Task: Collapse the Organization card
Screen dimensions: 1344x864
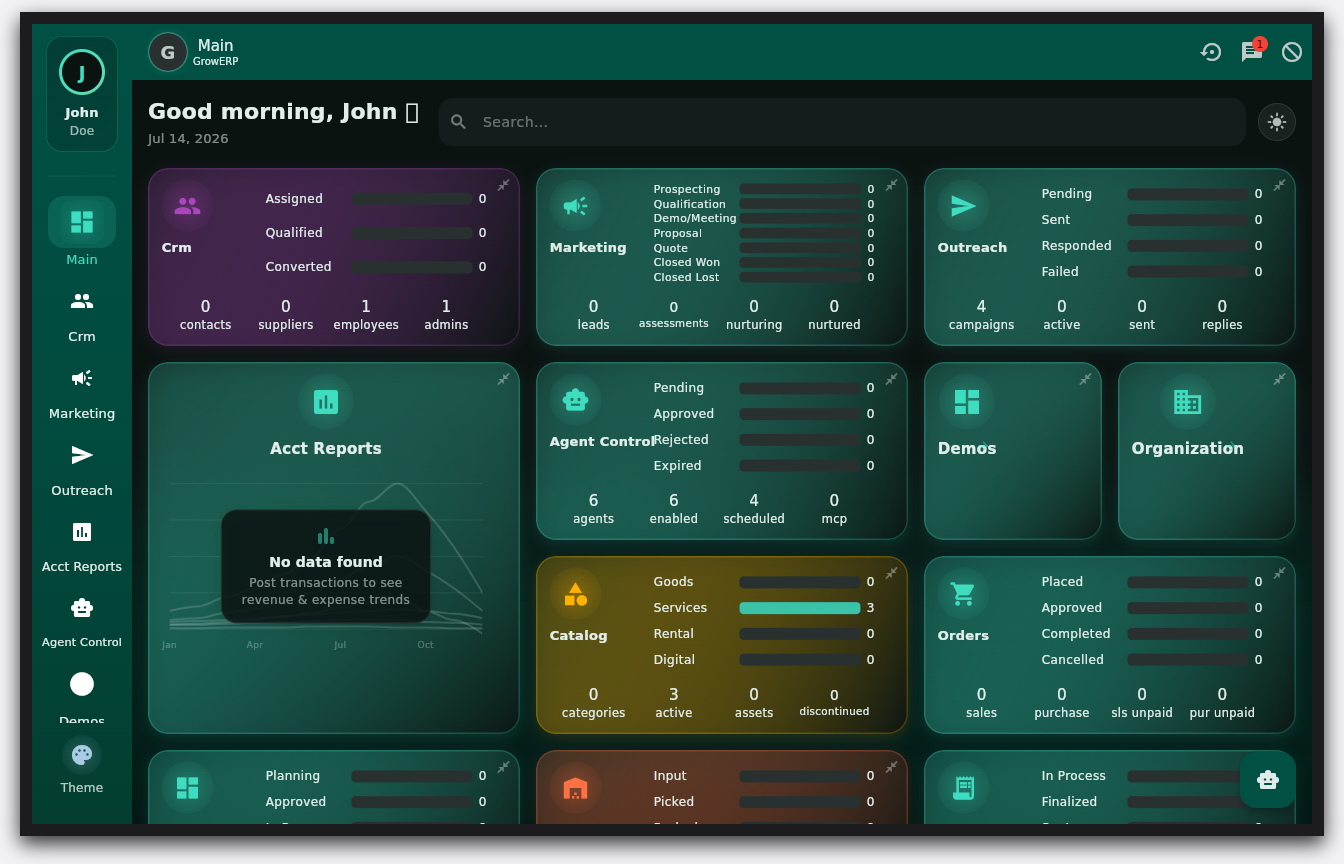Action: [x=1280, y=379]
